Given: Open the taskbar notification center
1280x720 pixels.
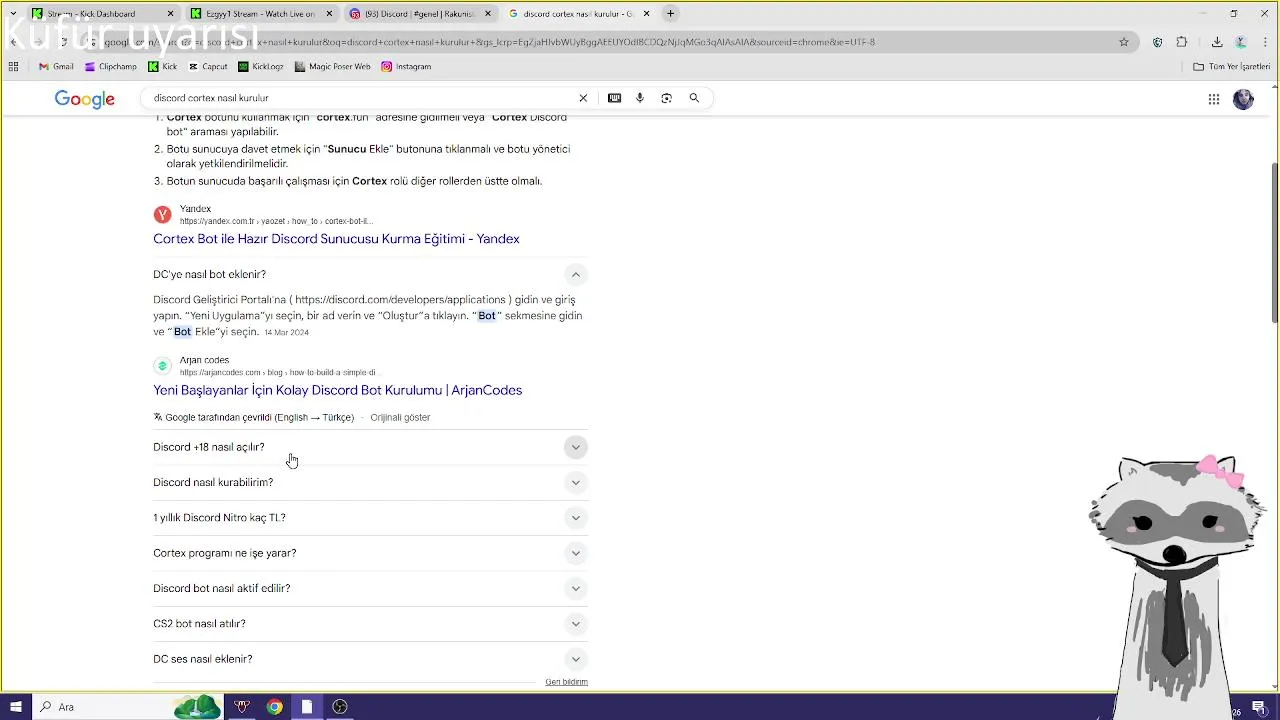Looking at the screenshot, I should [x=1258, y=708].
